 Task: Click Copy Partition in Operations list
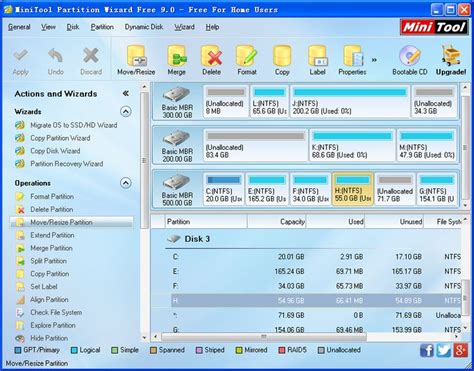(43, 274)
